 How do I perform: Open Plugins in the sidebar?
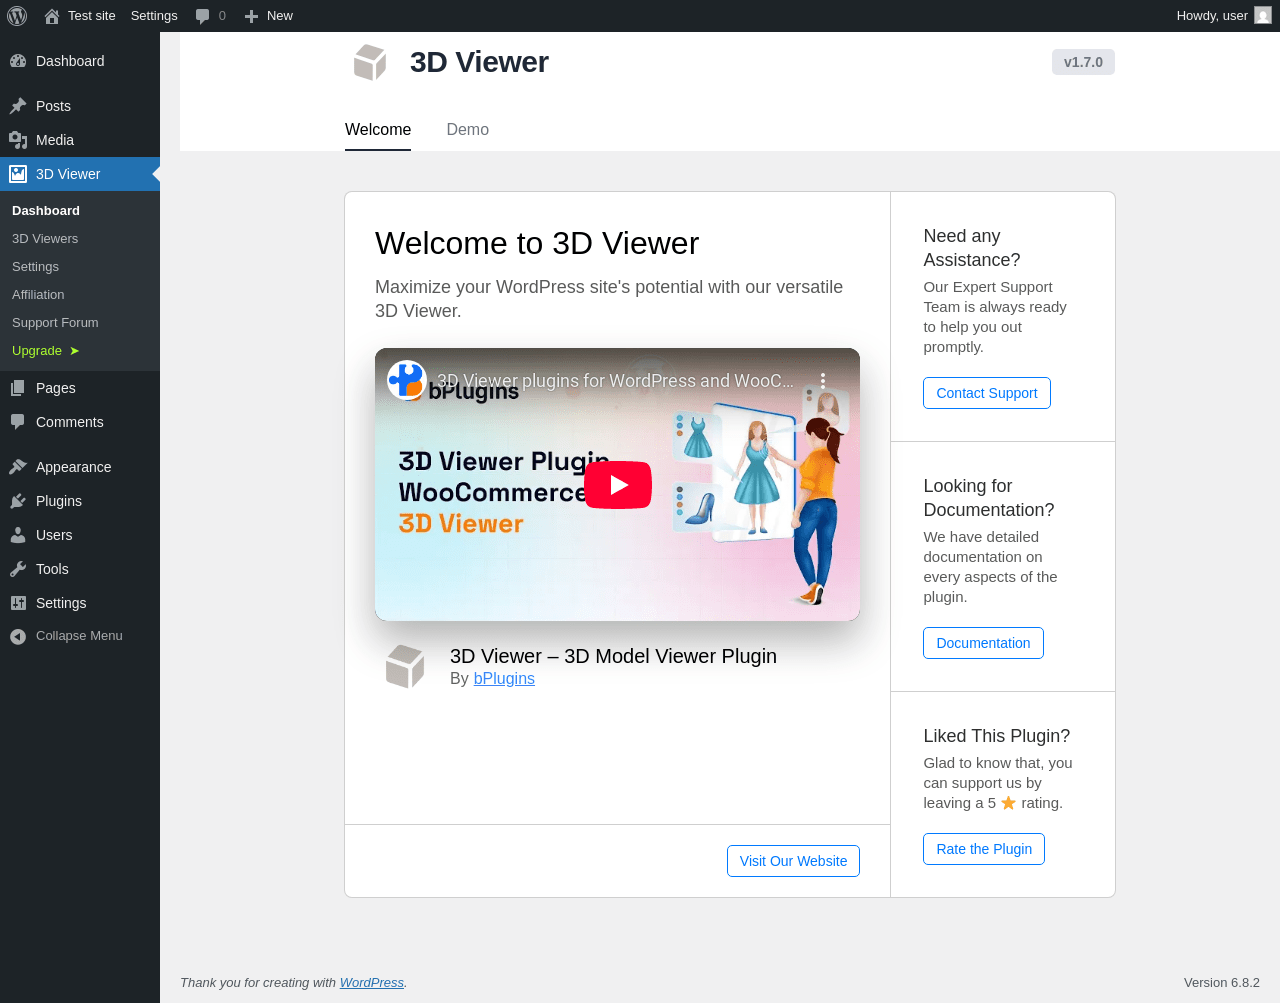click(x=59, y=501)
